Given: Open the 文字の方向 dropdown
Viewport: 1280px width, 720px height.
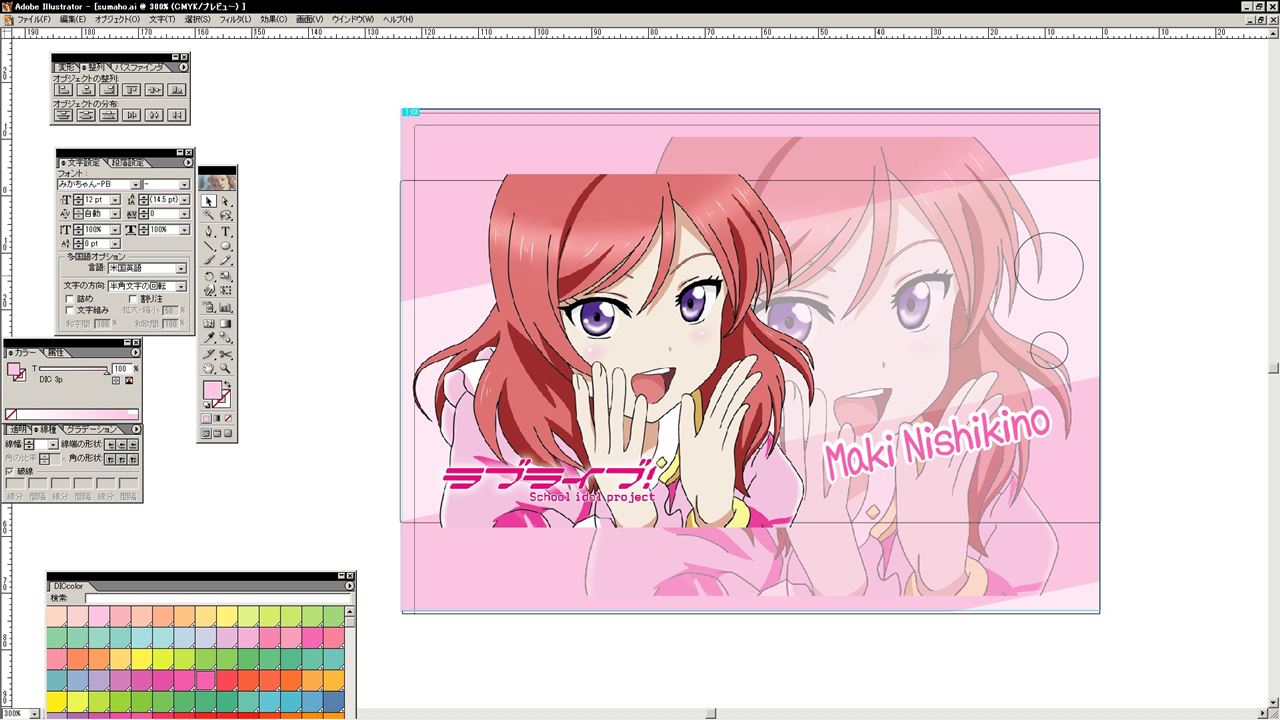Looking at the screenshot, I should pos(181,286).
